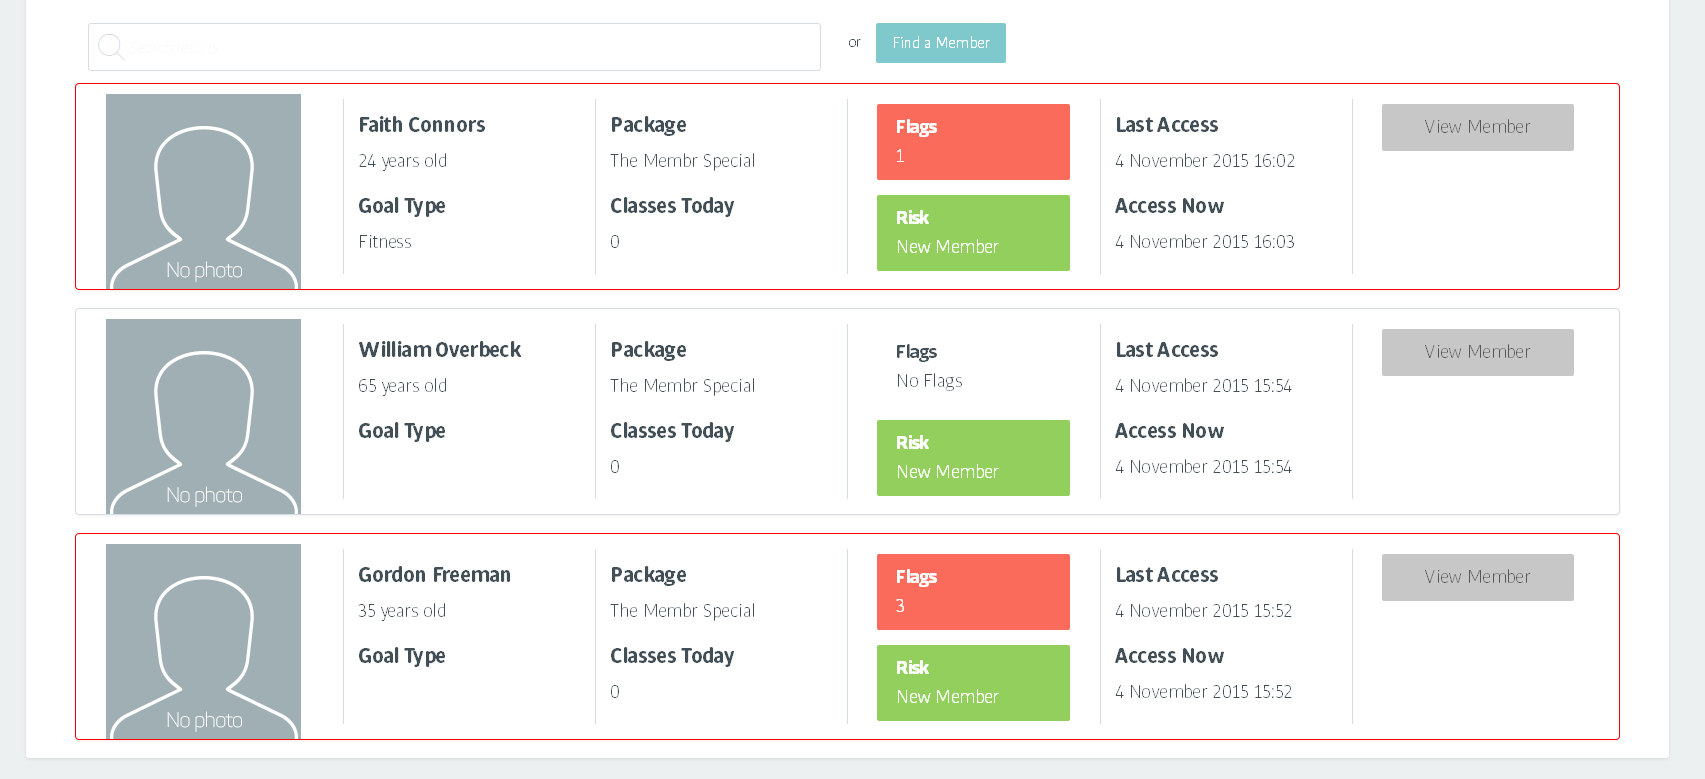Click Faith Connors' Access Now timestamp
Viewport: 1705px width, 779px height.
pos(1205,242)
